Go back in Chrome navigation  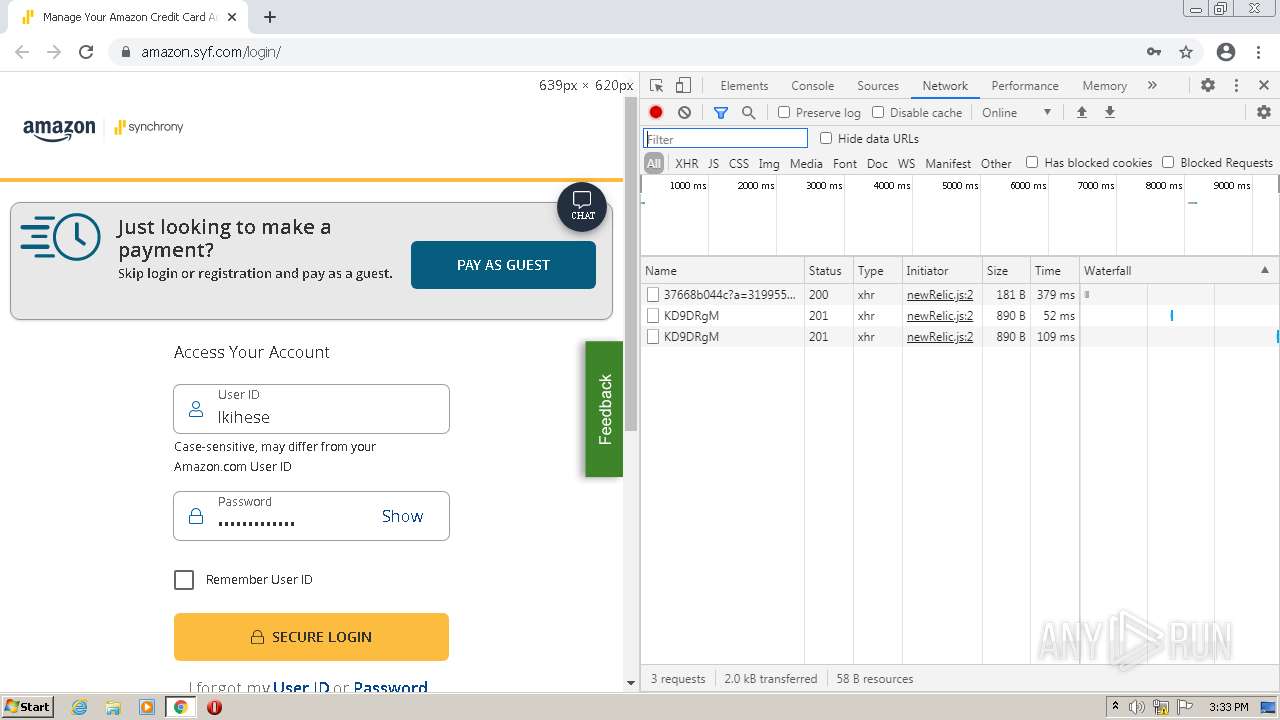(x=22, y=52)
